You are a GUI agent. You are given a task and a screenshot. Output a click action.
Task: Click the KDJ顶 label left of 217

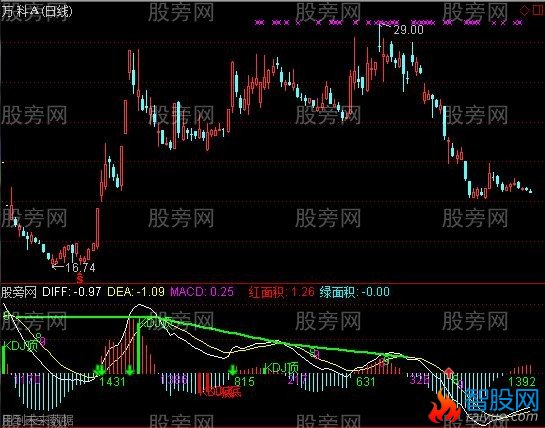282,368
